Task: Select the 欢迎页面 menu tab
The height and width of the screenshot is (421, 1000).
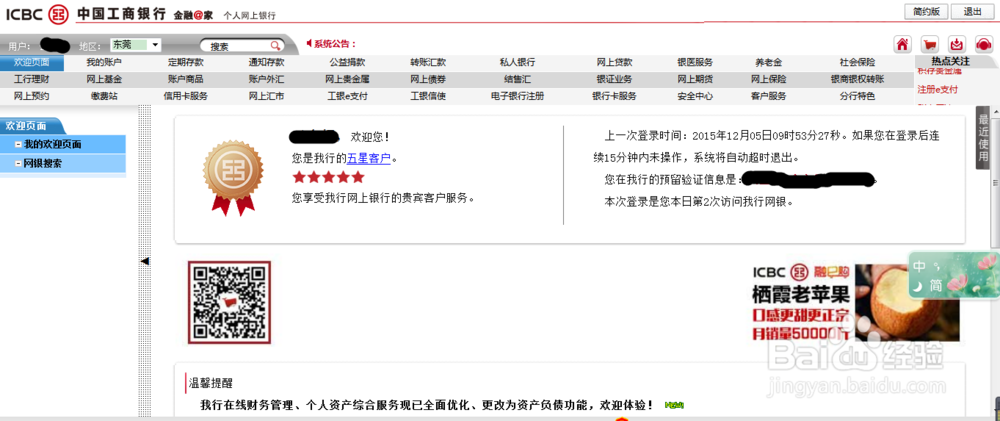Action: pos(32,63)
